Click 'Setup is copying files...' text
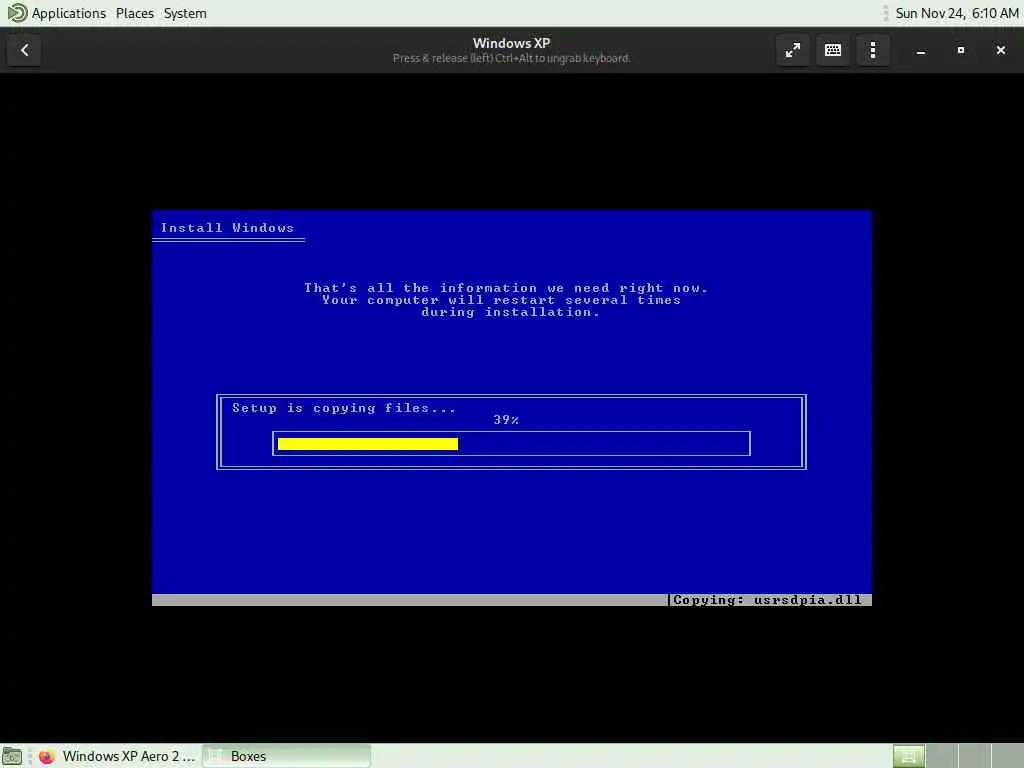1024x768 pixels. (x=344, y=408)
